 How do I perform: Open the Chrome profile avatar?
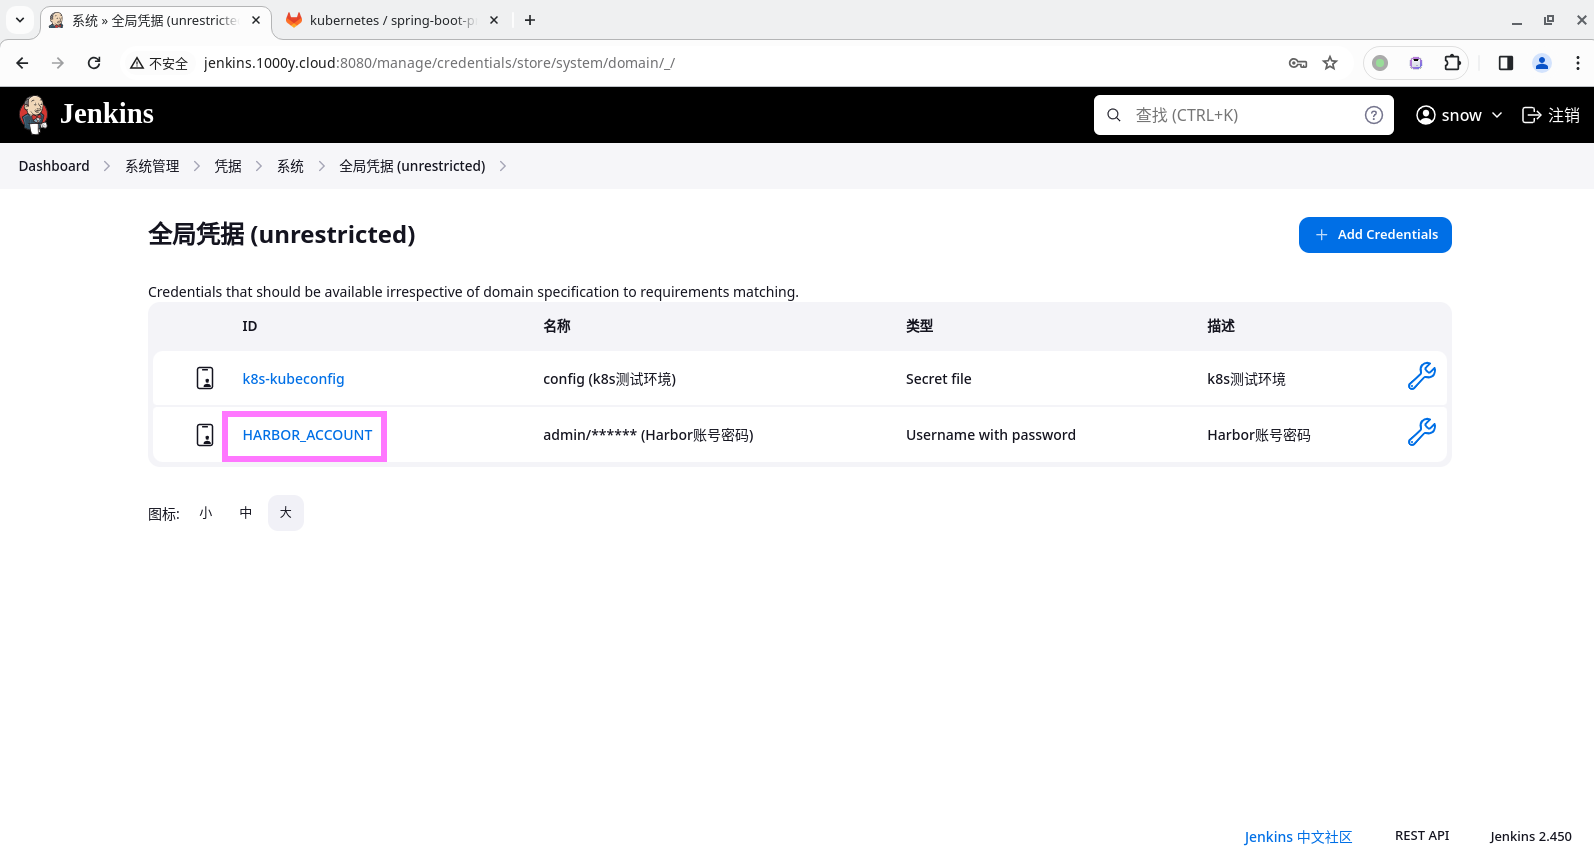pos(1542,63)
